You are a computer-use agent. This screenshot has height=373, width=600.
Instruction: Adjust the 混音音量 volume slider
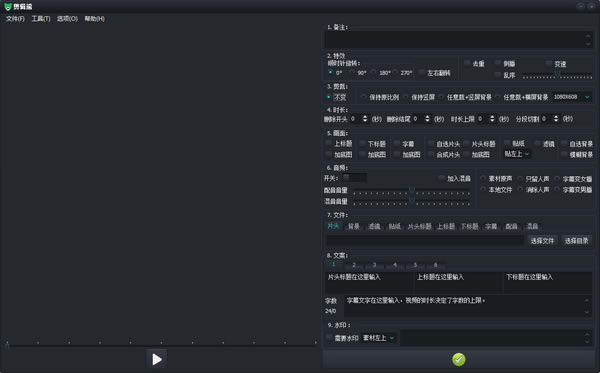[412, 201]
